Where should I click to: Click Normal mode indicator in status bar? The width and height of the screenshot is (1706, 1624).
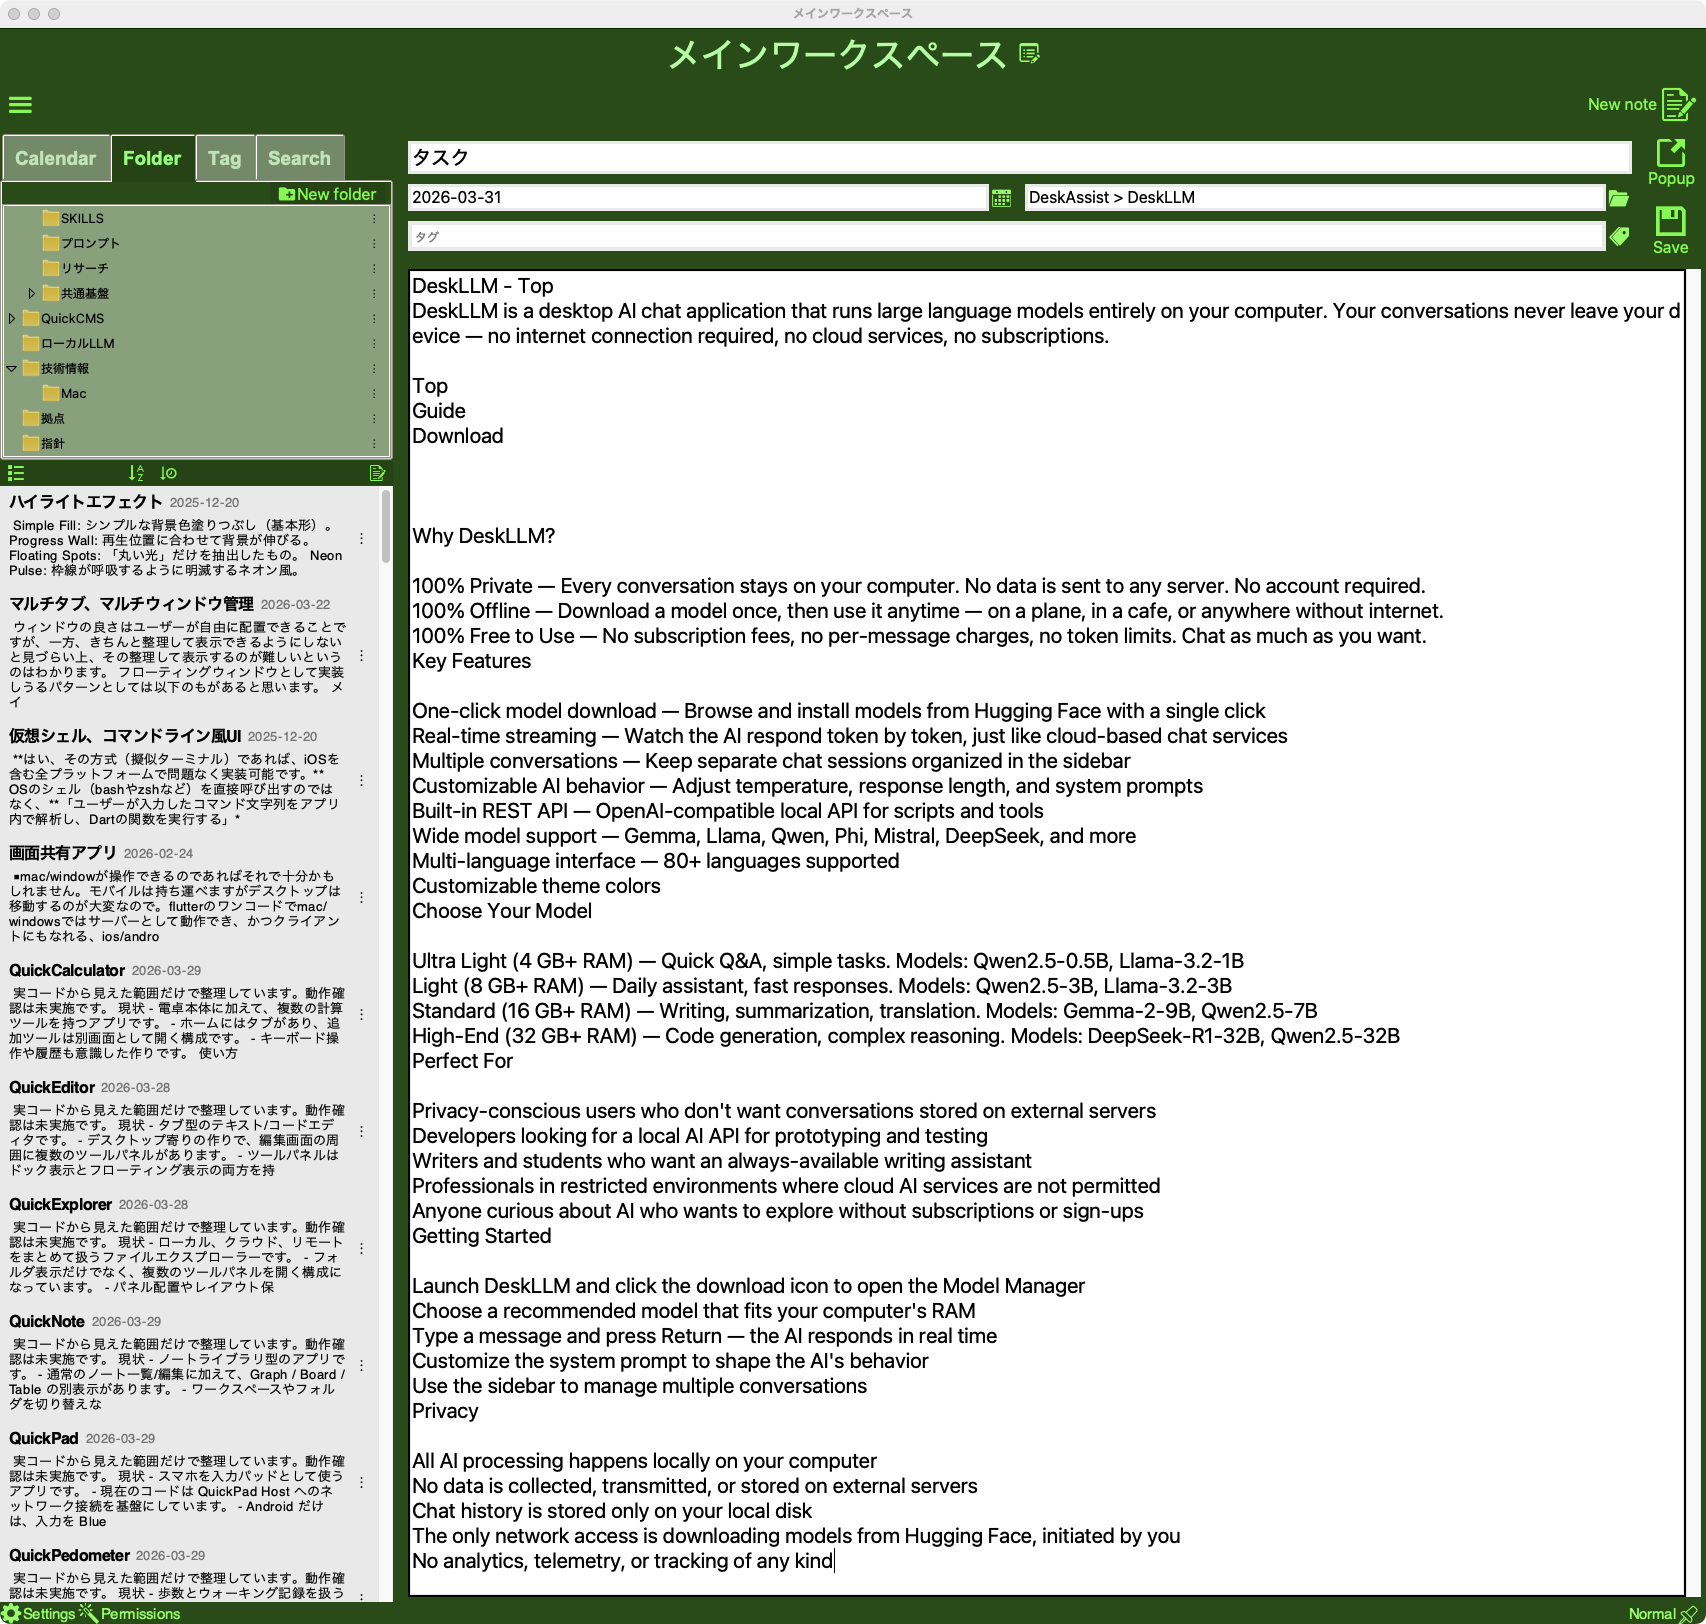(x=1662, y=1613)
